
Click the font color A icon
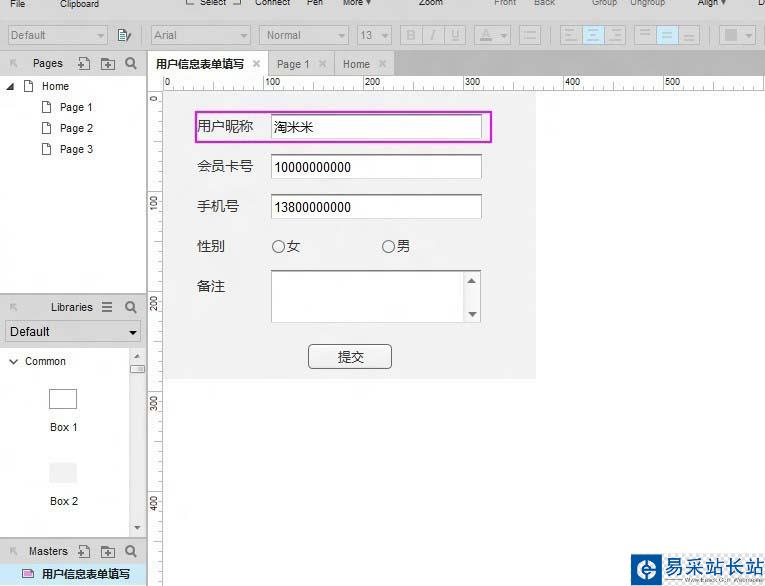coord(486,35)
